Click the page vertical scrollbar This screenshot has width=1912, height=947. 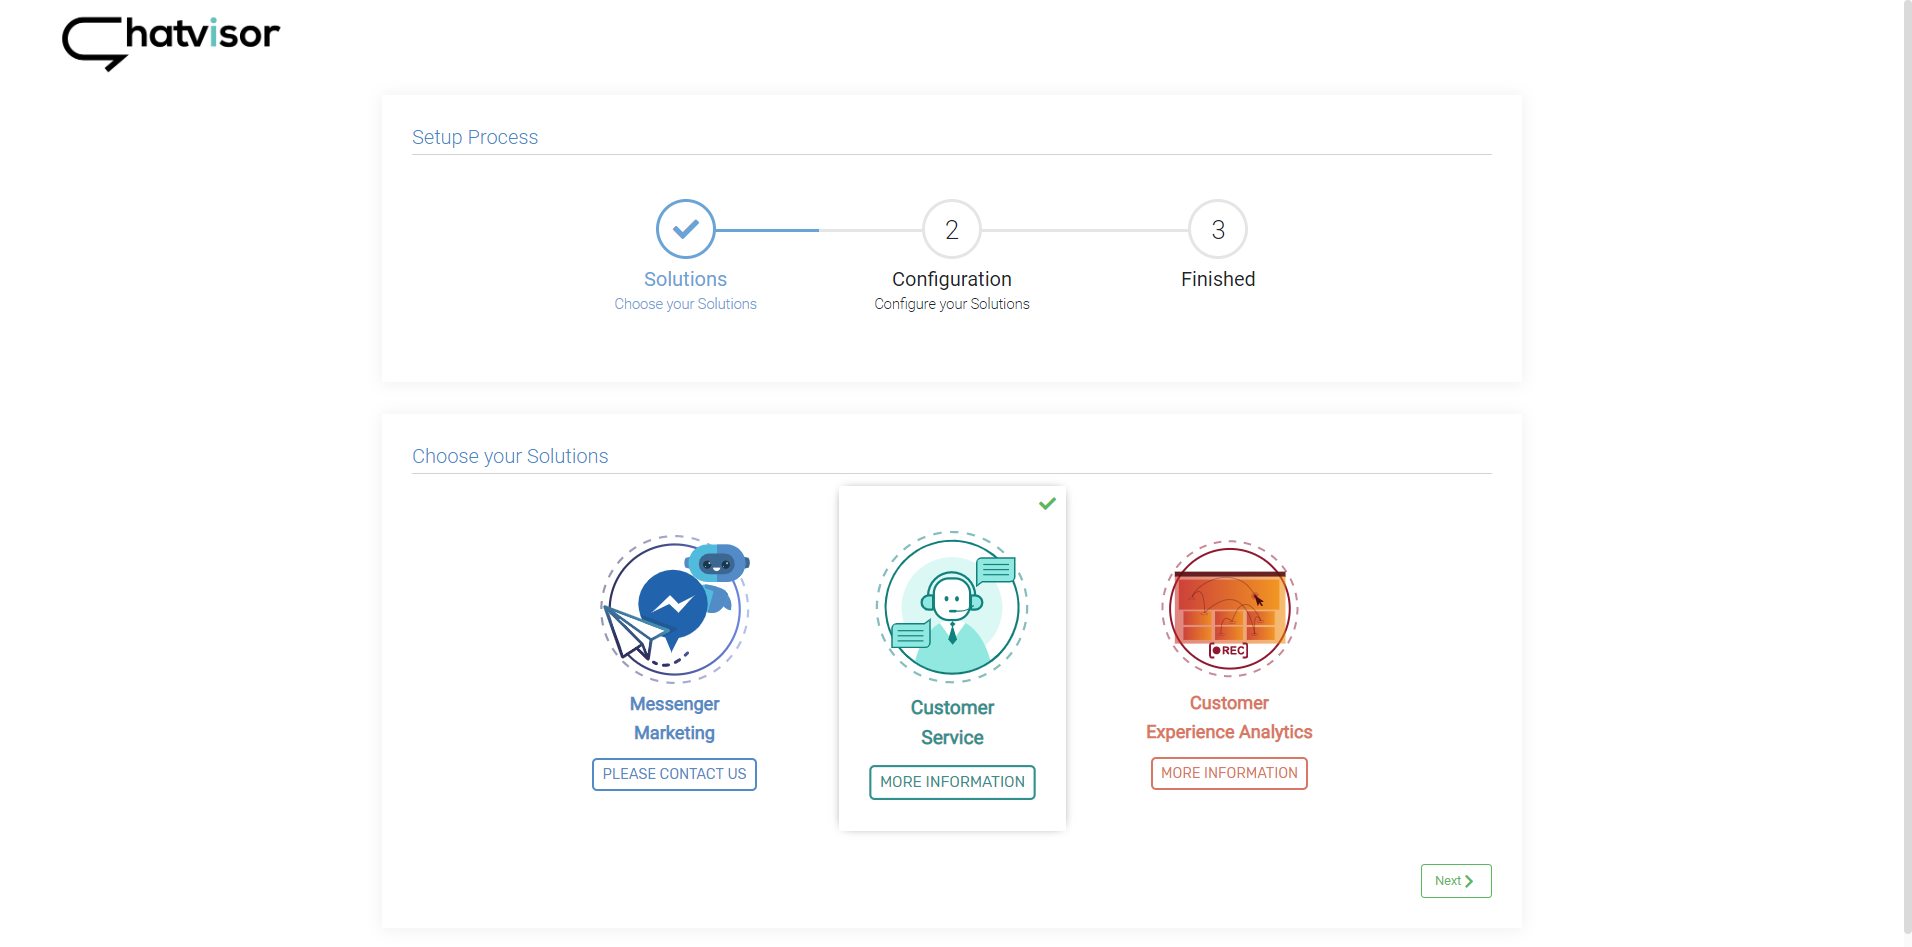pos(1907,466)
